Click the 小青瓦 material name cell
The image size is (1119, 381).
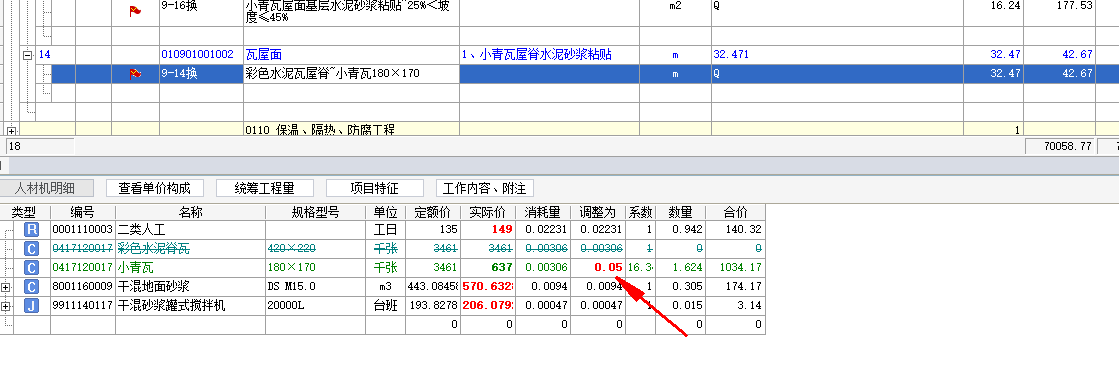click(x=191, y=268)
